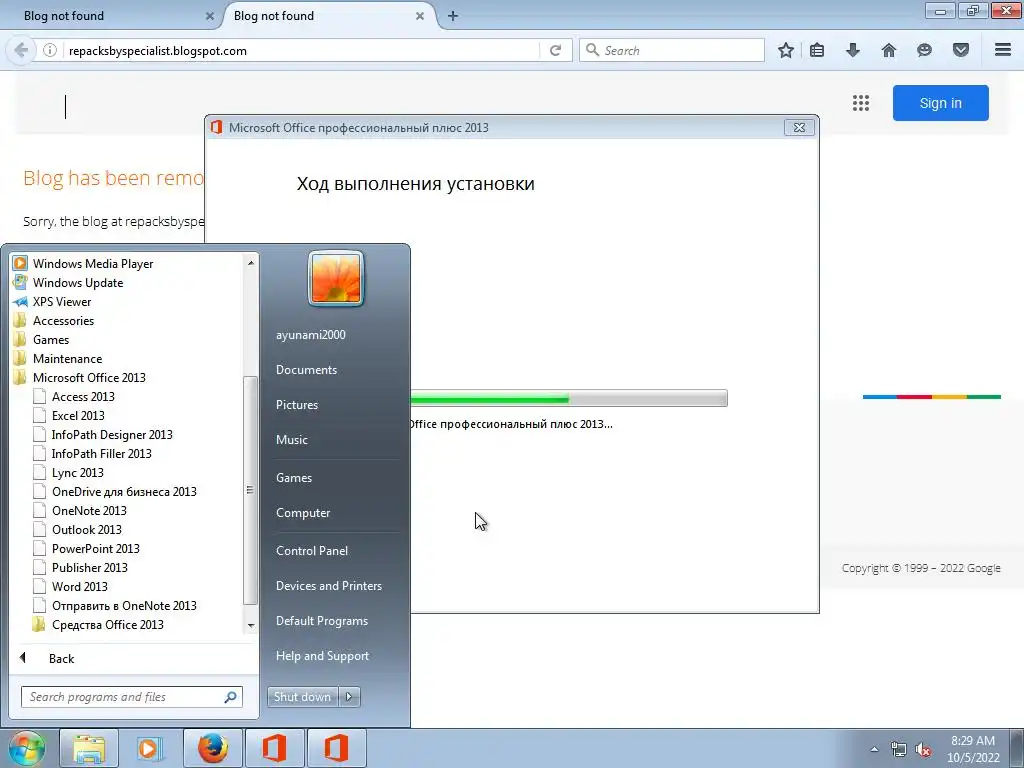Open the Firefox hamburger menu
The width and height of the screenshot is (1024, 768).
click(1003, 50)
